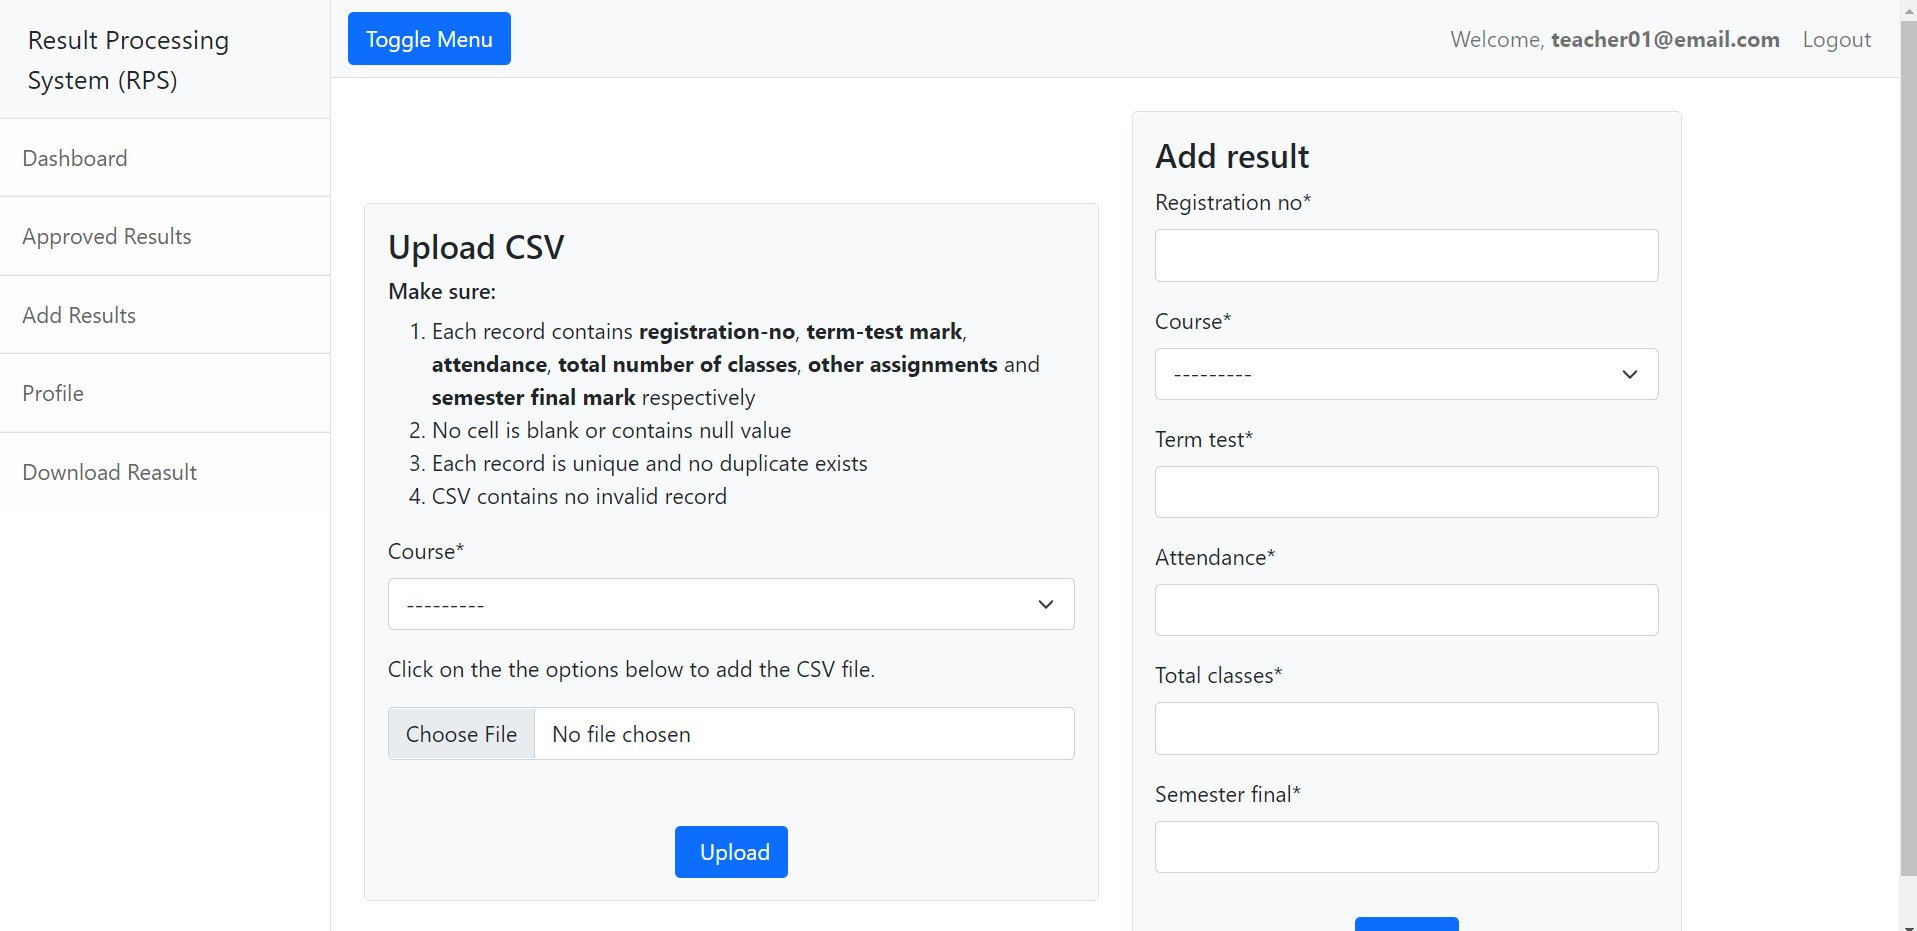Click the Total classes input box
This screenshot has height=931, width=1917.
pos(1406,728)
